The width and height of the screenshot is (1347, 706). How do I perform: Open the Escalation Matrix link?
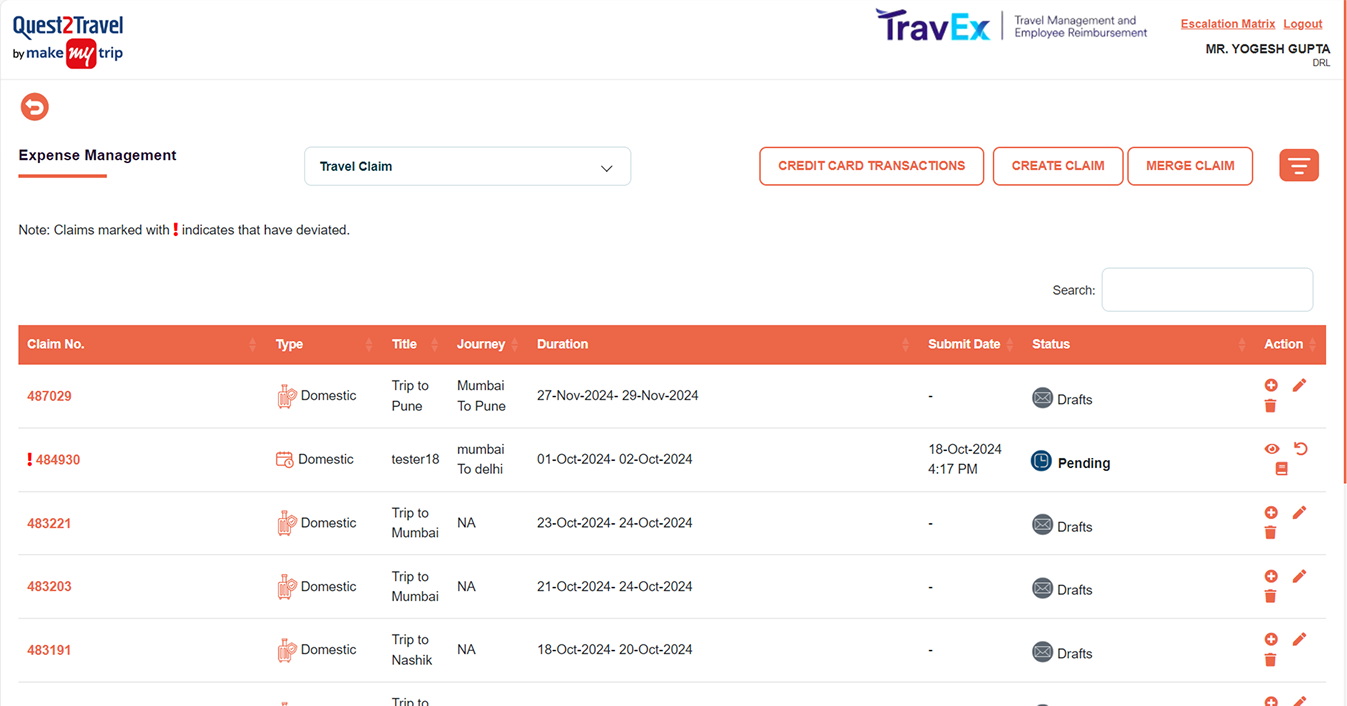(1228, 24)
